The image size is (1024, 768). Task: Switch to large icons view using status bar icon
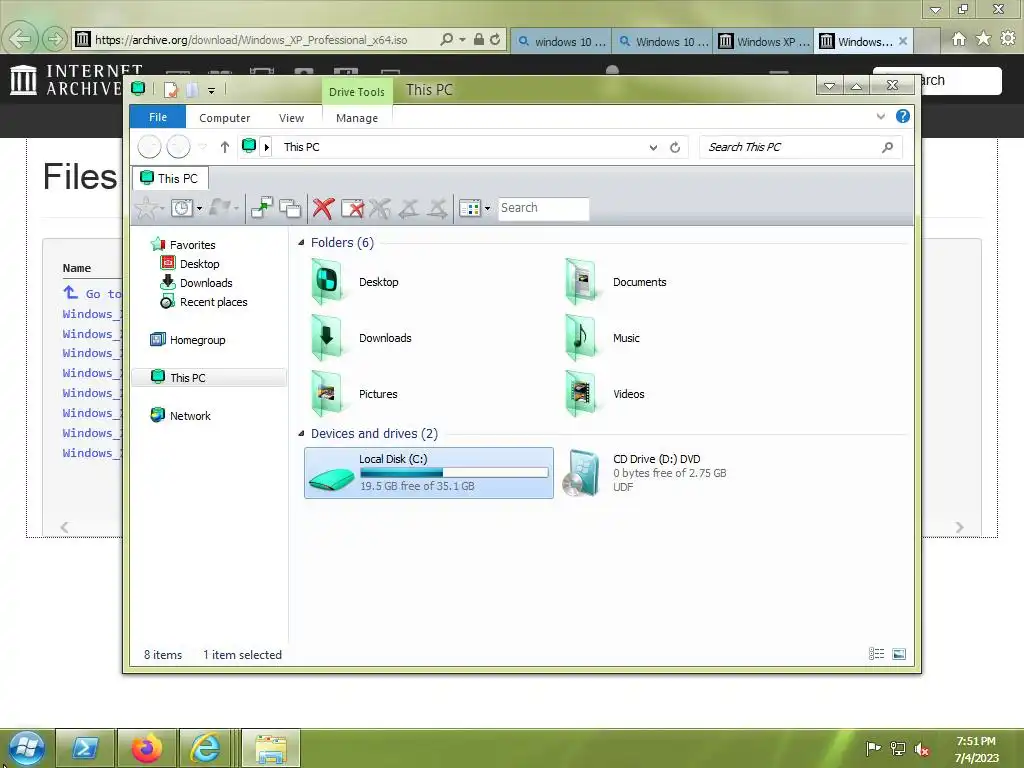coord(899,654)
